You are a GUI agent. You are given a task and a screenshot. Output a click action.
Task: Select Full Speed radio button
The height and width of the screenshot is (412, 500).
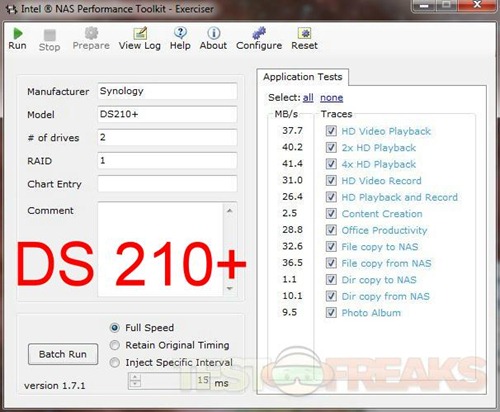pos(115,328)
